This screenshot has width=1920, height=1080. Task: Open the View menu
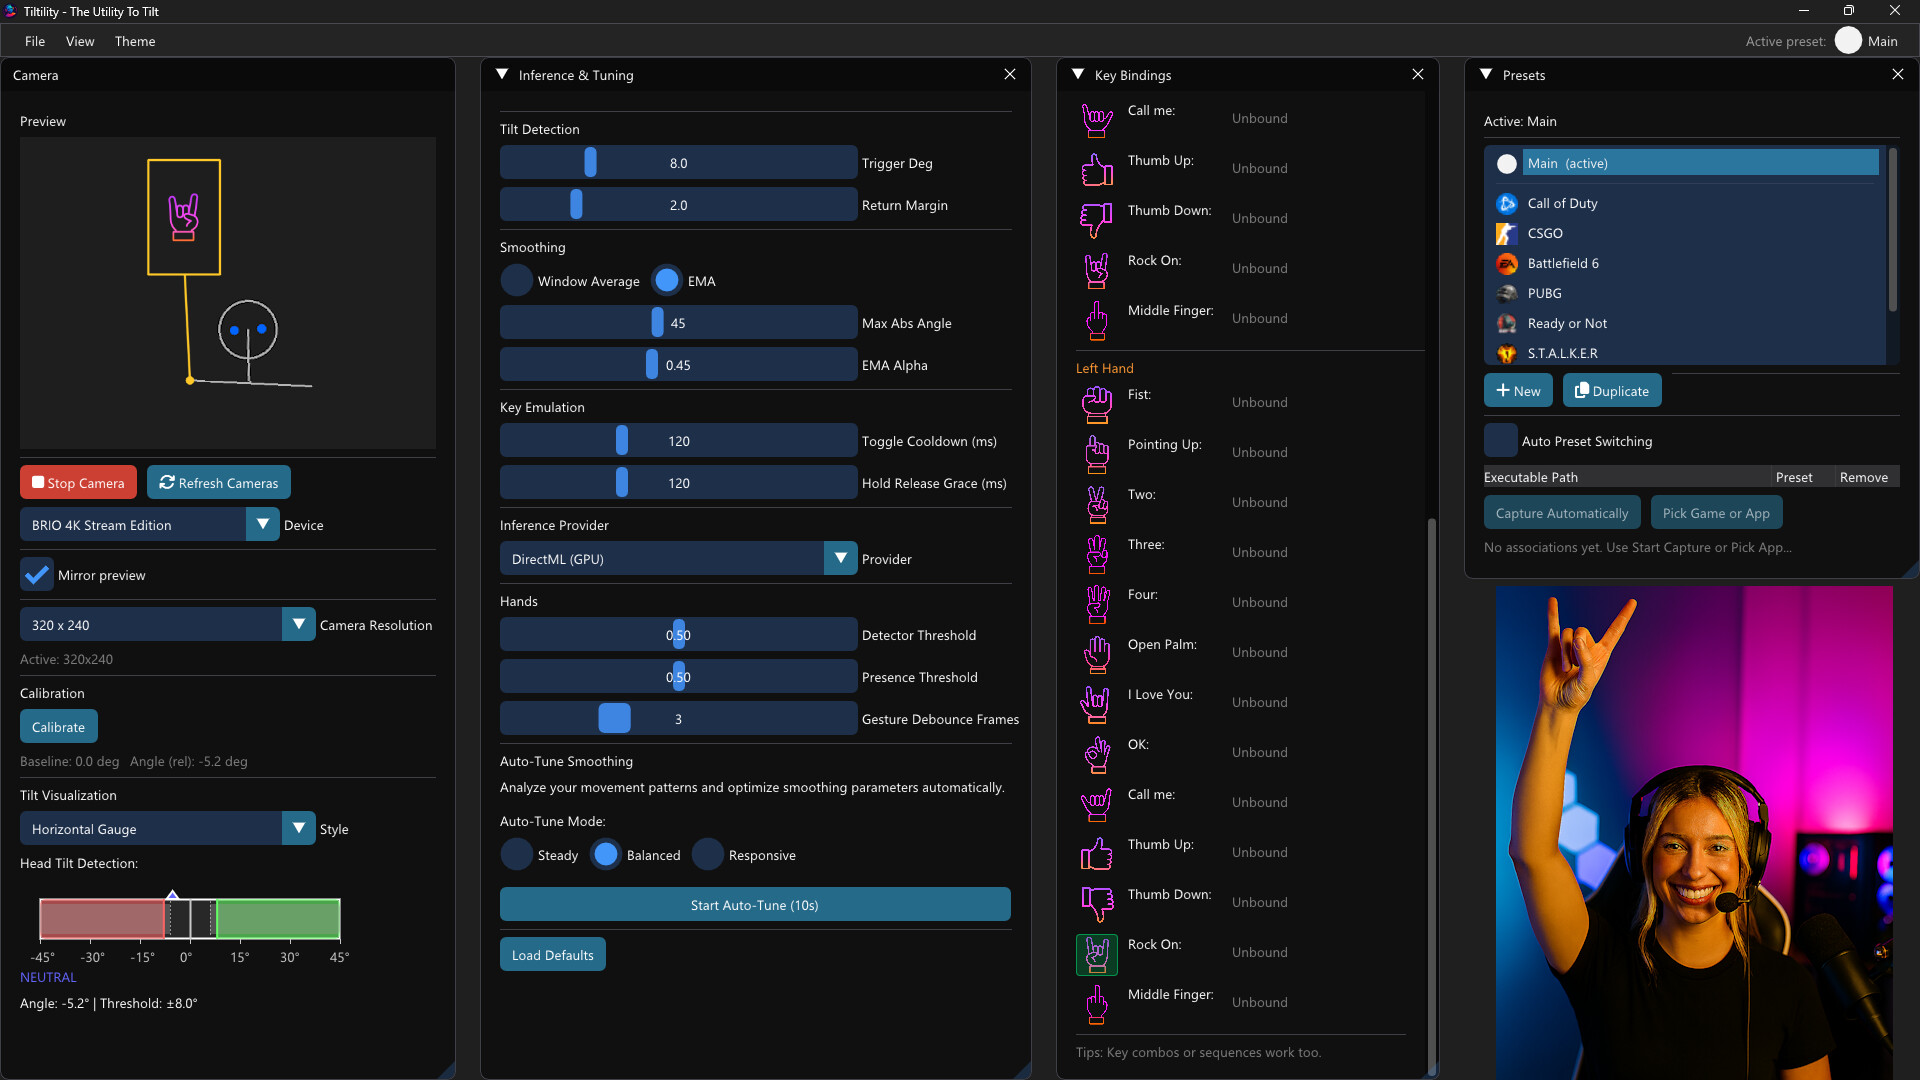tap(80, 41)
